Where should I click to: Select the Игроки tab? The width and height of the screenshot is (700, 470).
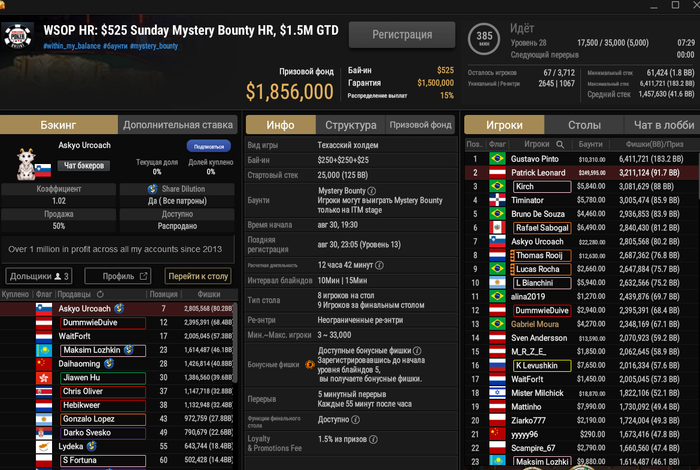[504, 125]
